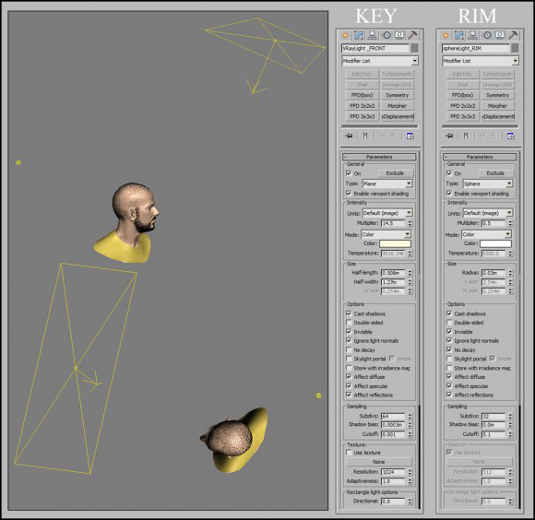This screenshot has width=535, height=520.
Task: Click the Exclude button in RIM panel
Action: [495, 173]
